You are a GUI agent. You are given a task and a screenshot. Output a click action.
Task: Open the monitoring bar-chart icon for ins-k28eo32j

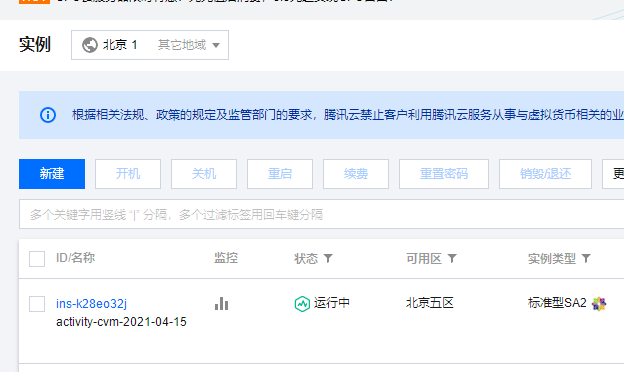221,304
